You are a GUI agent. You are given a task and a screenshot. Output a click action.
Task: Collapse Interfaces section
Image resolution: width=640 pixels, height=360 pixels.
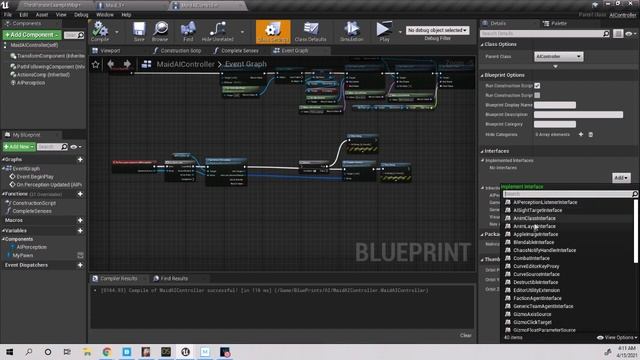pyautogui.click(x=482, y=151)
